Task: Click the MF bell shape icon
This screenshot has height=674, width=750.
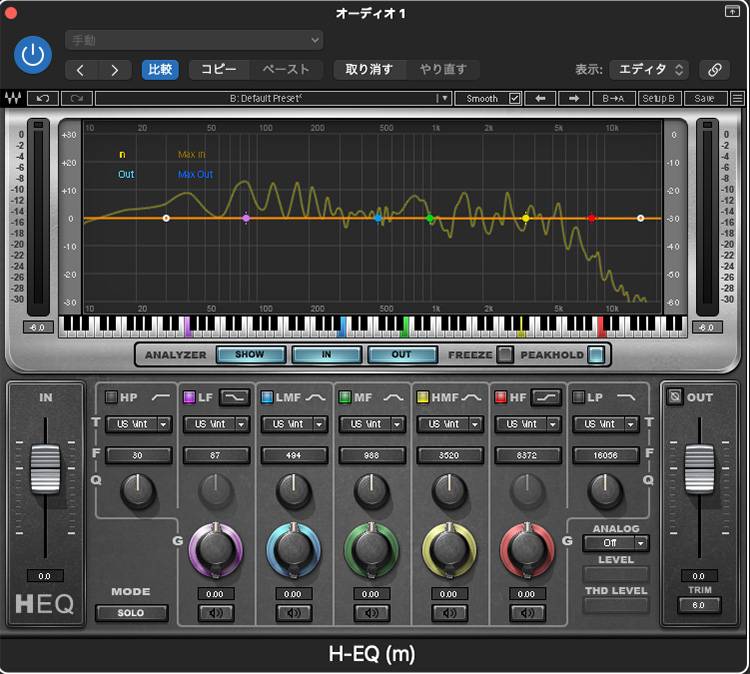Action: (x=393, y=397)
